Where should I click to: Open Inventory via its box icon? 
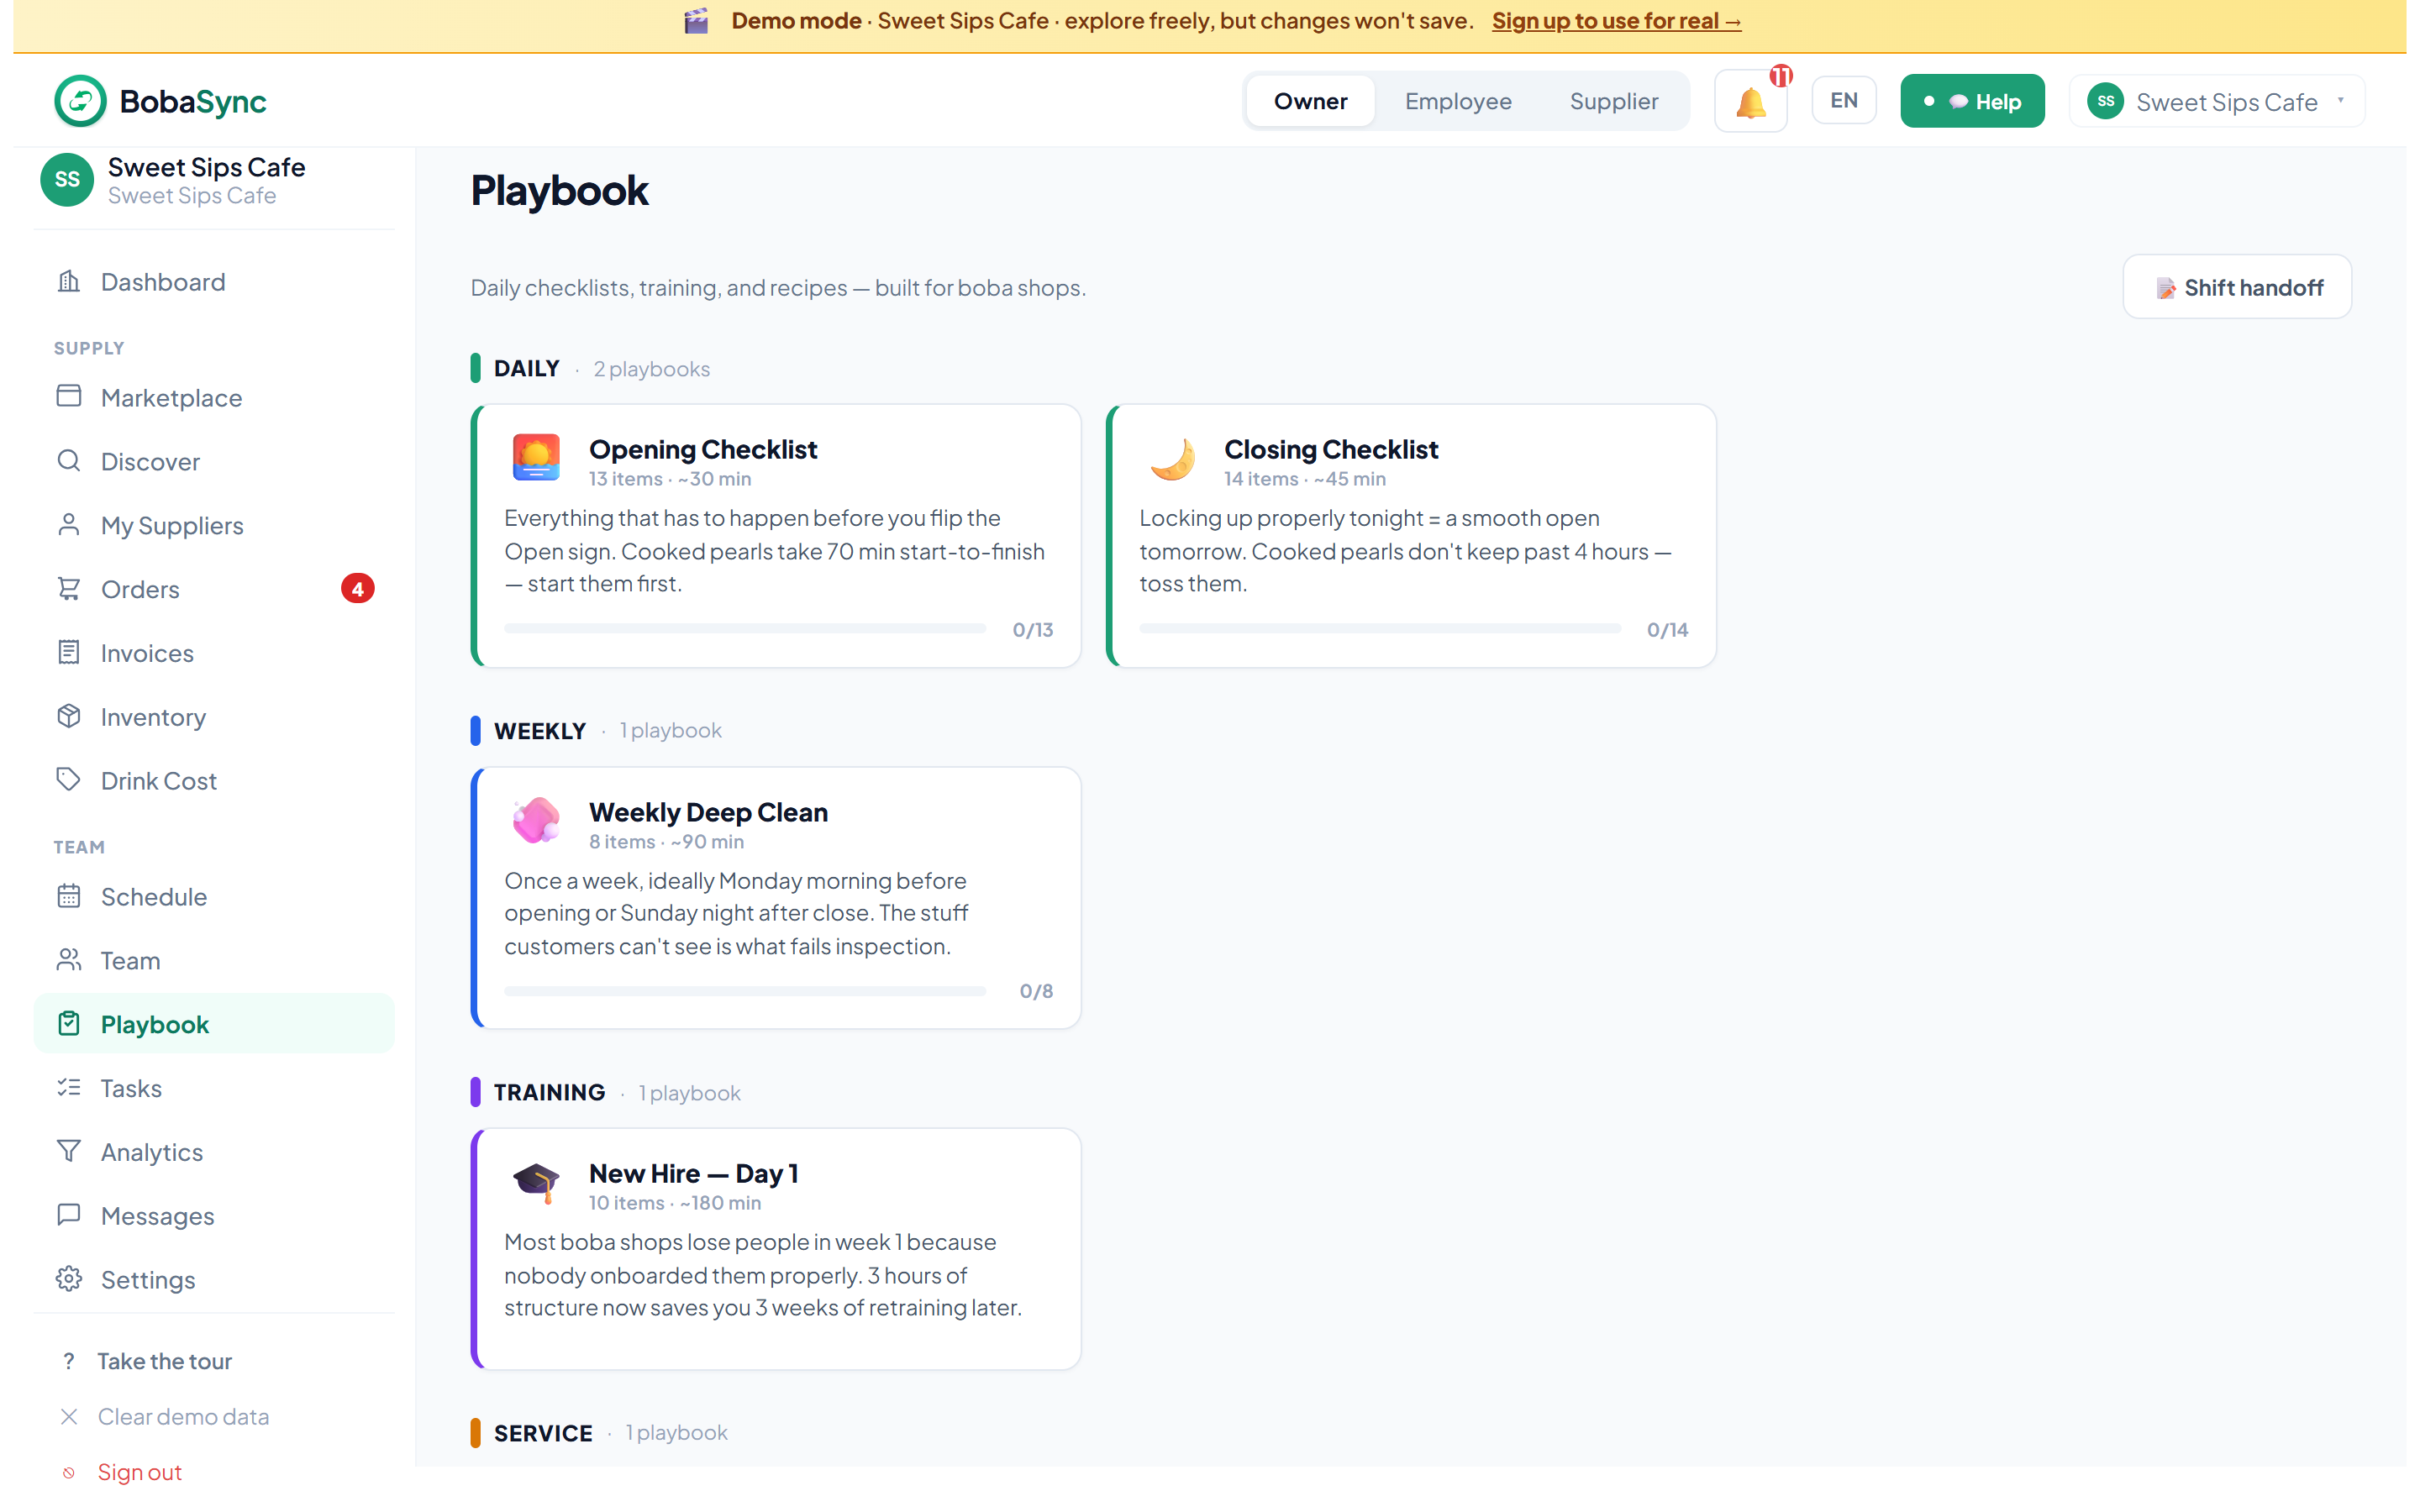pos(68,716)
